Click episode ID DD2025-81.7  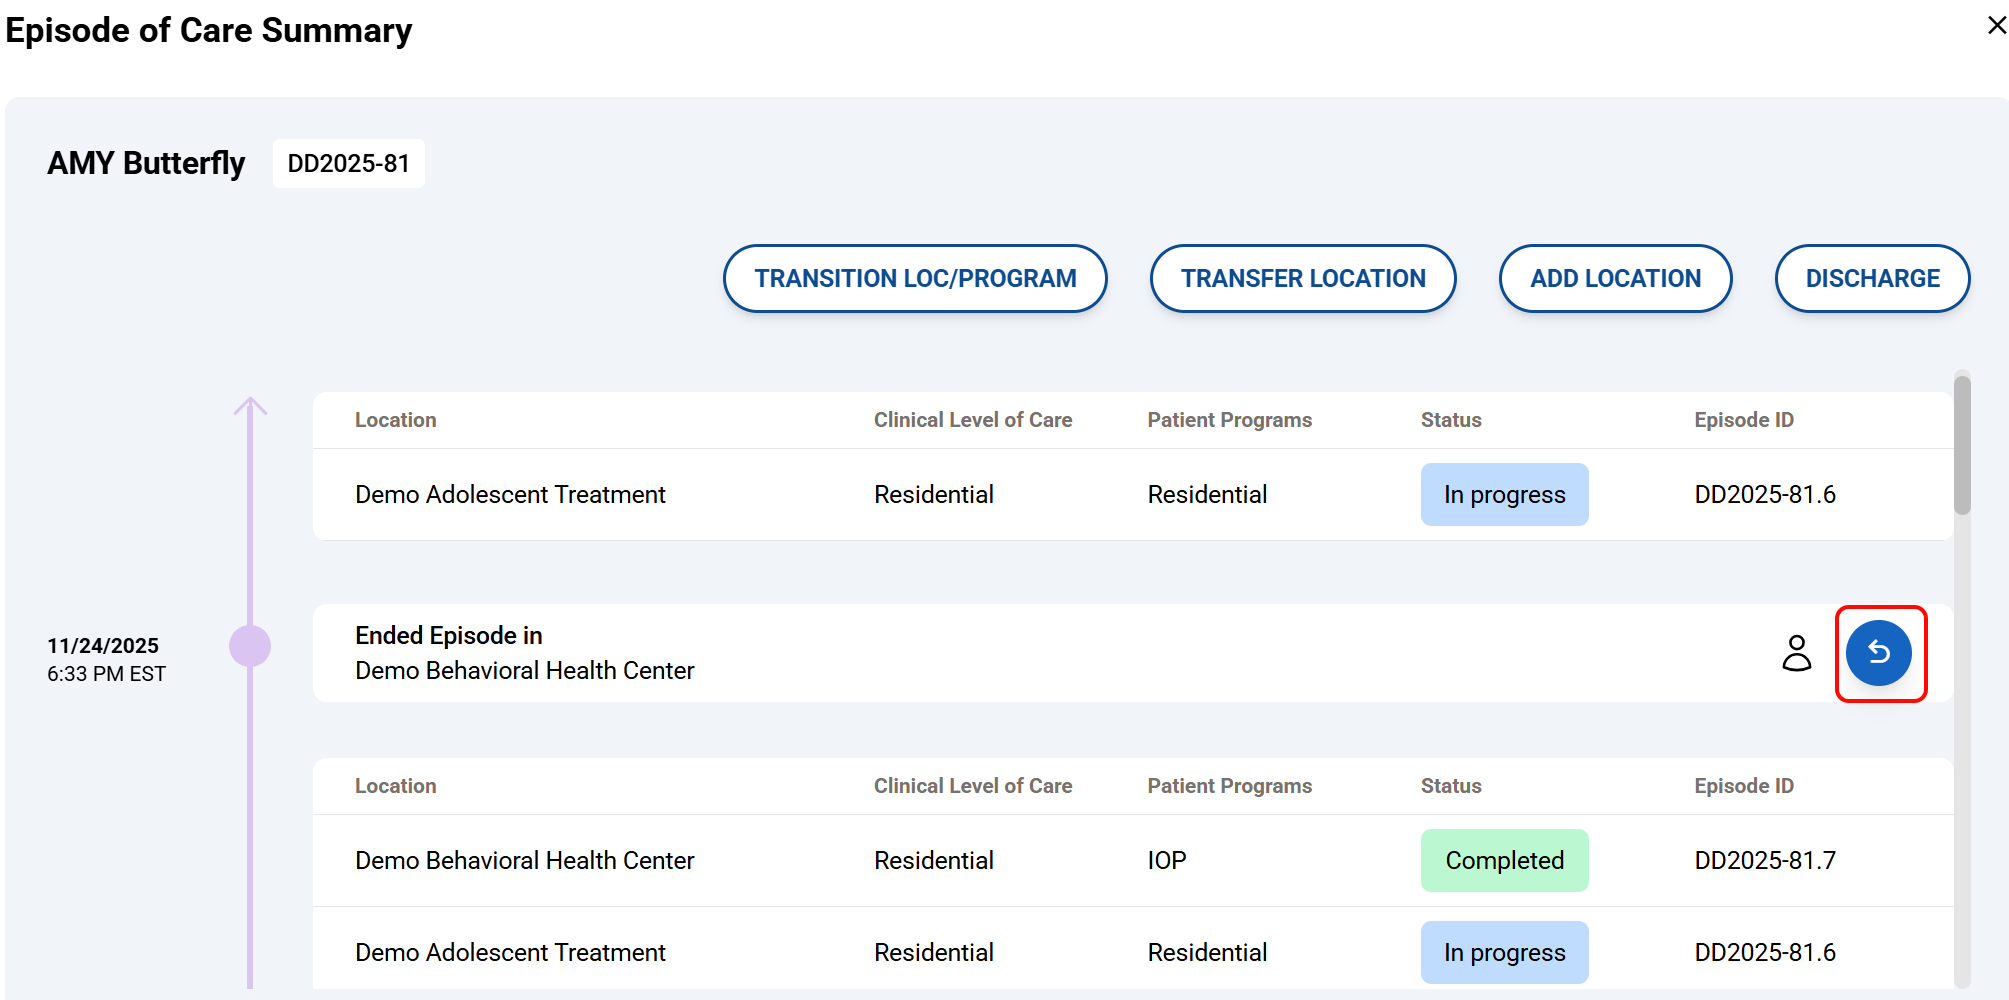[1764, 860]
